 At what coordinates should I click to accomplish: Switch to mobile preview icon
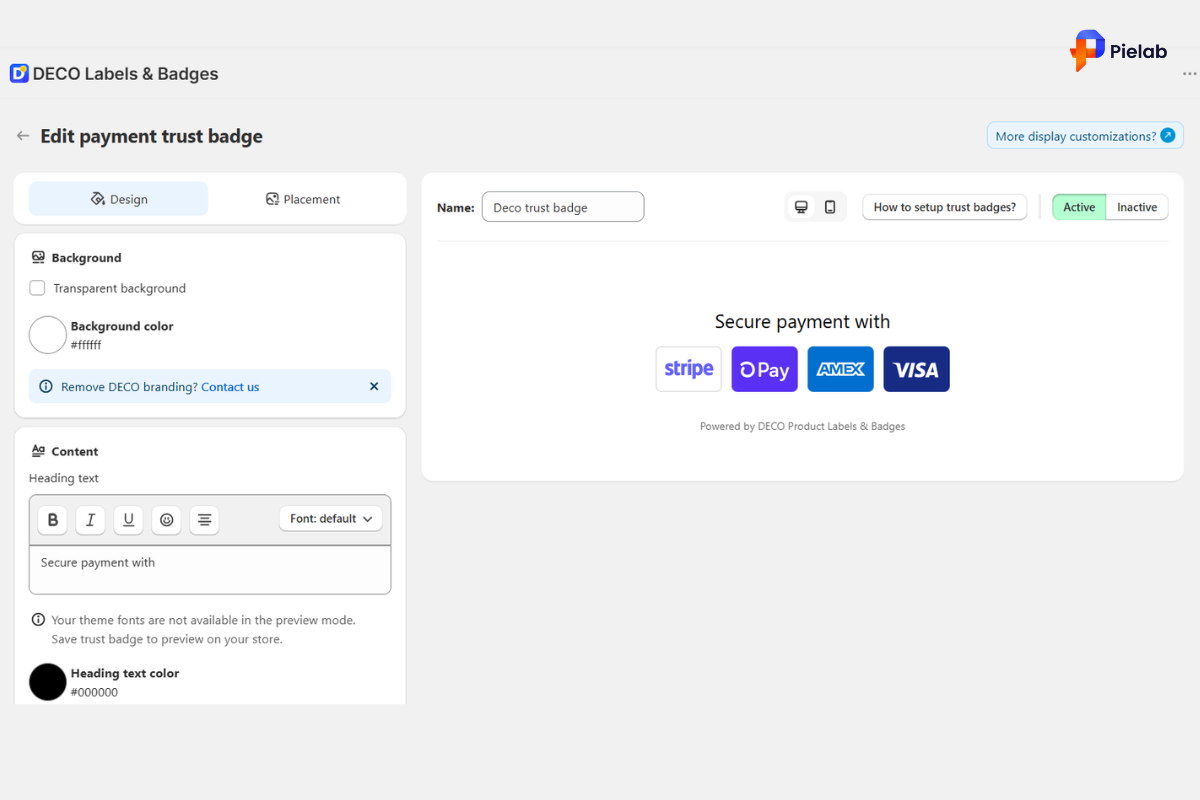click(x=830, y=207)
